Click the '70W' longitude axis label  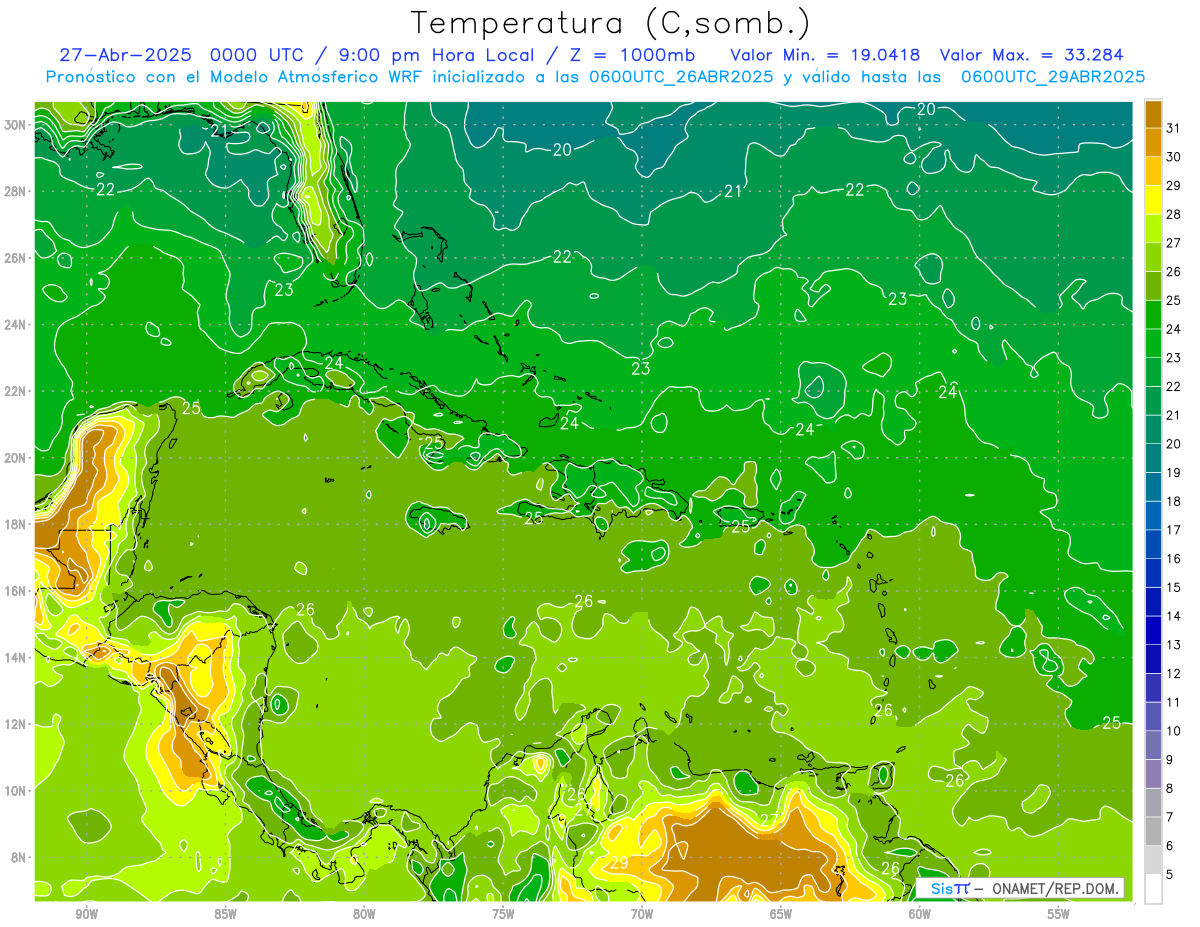click(x=642, y=914)
